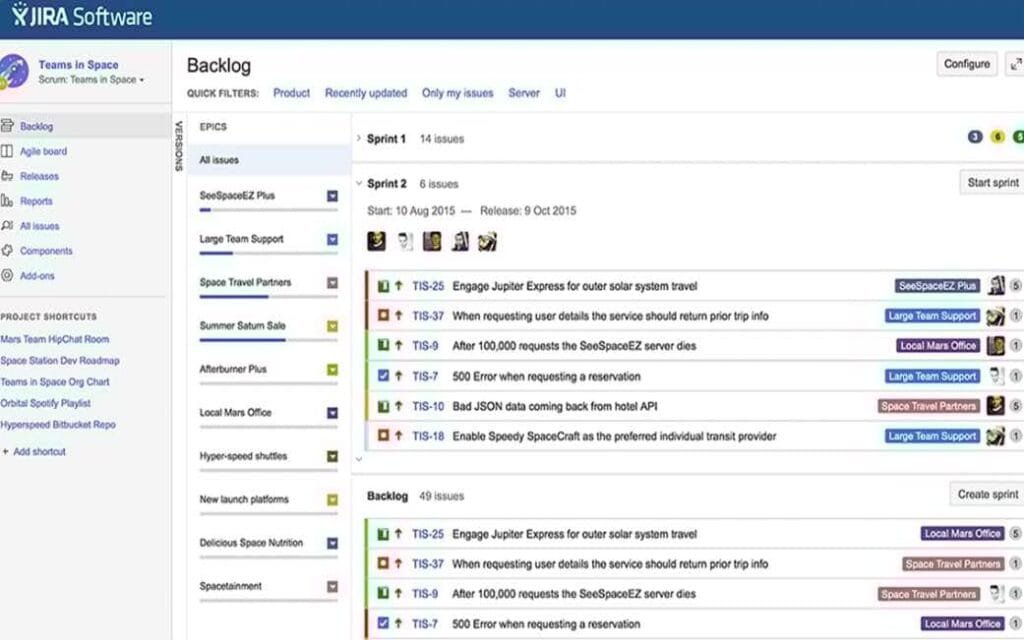This screenshot has width=1024, height=640.
Task: Click SeeSpaceEZ Plus epic label on TIS-25
Action: coord(937,286)
